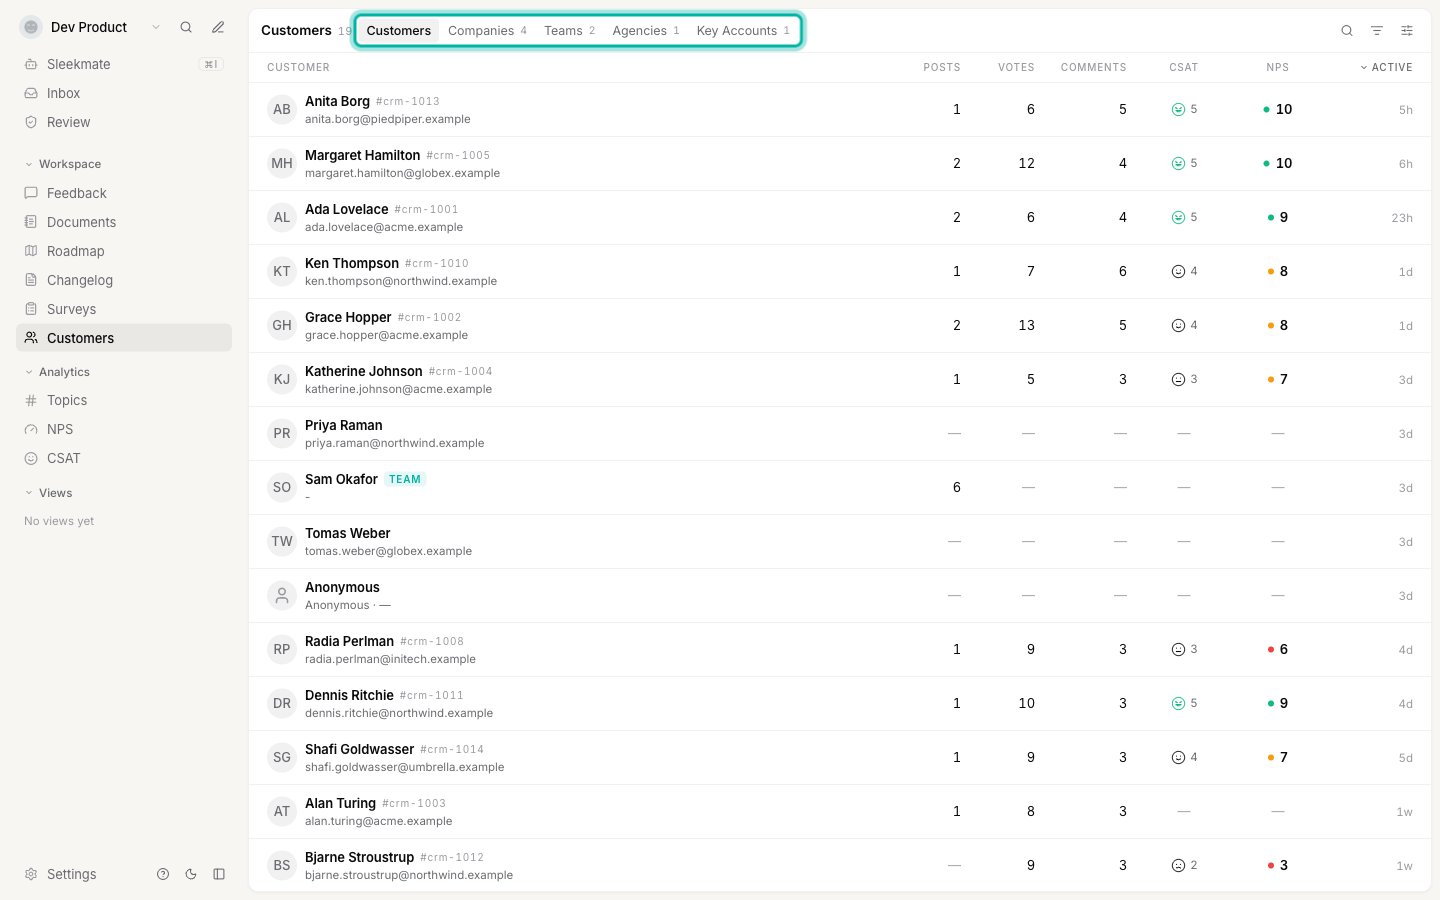Image resolution: width=1440 pixels, height=900 pixels.
Task: Click the NPS column header
Action: (1277, 67)
